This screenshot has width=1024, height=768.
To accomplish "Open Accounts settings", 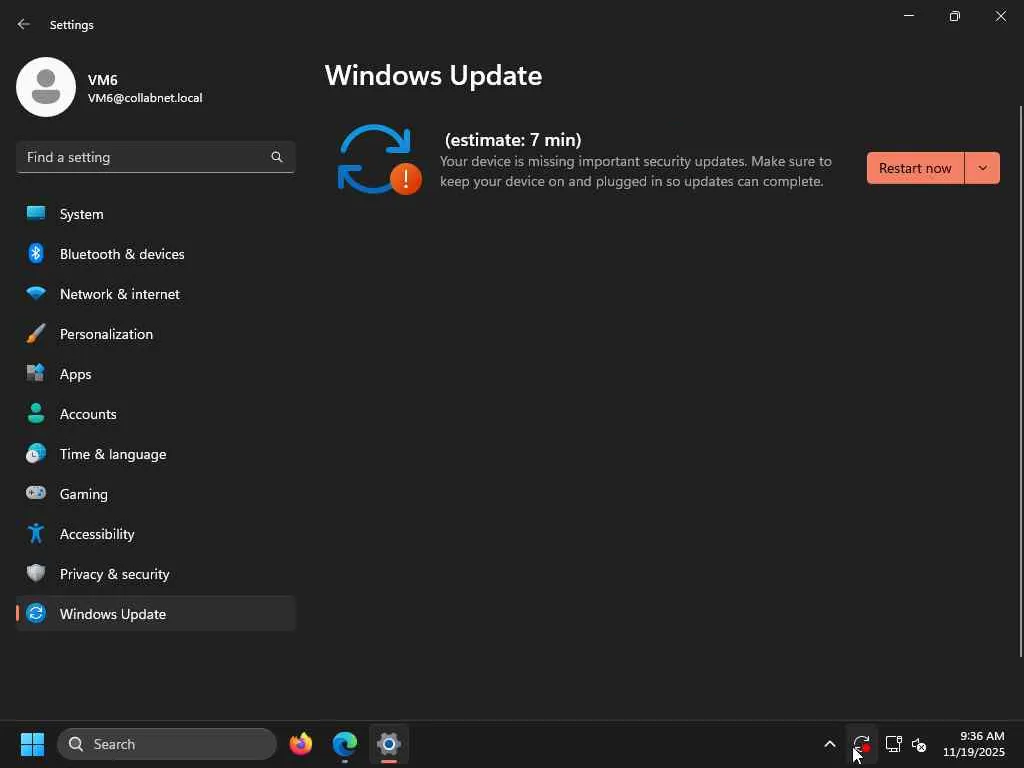I will tap(155, 414).
